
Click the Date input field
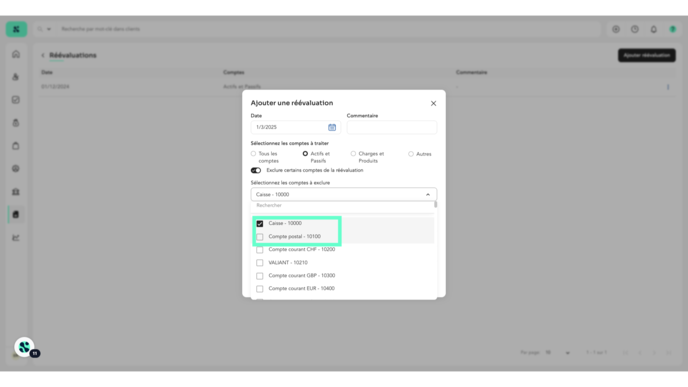[295, 127]
